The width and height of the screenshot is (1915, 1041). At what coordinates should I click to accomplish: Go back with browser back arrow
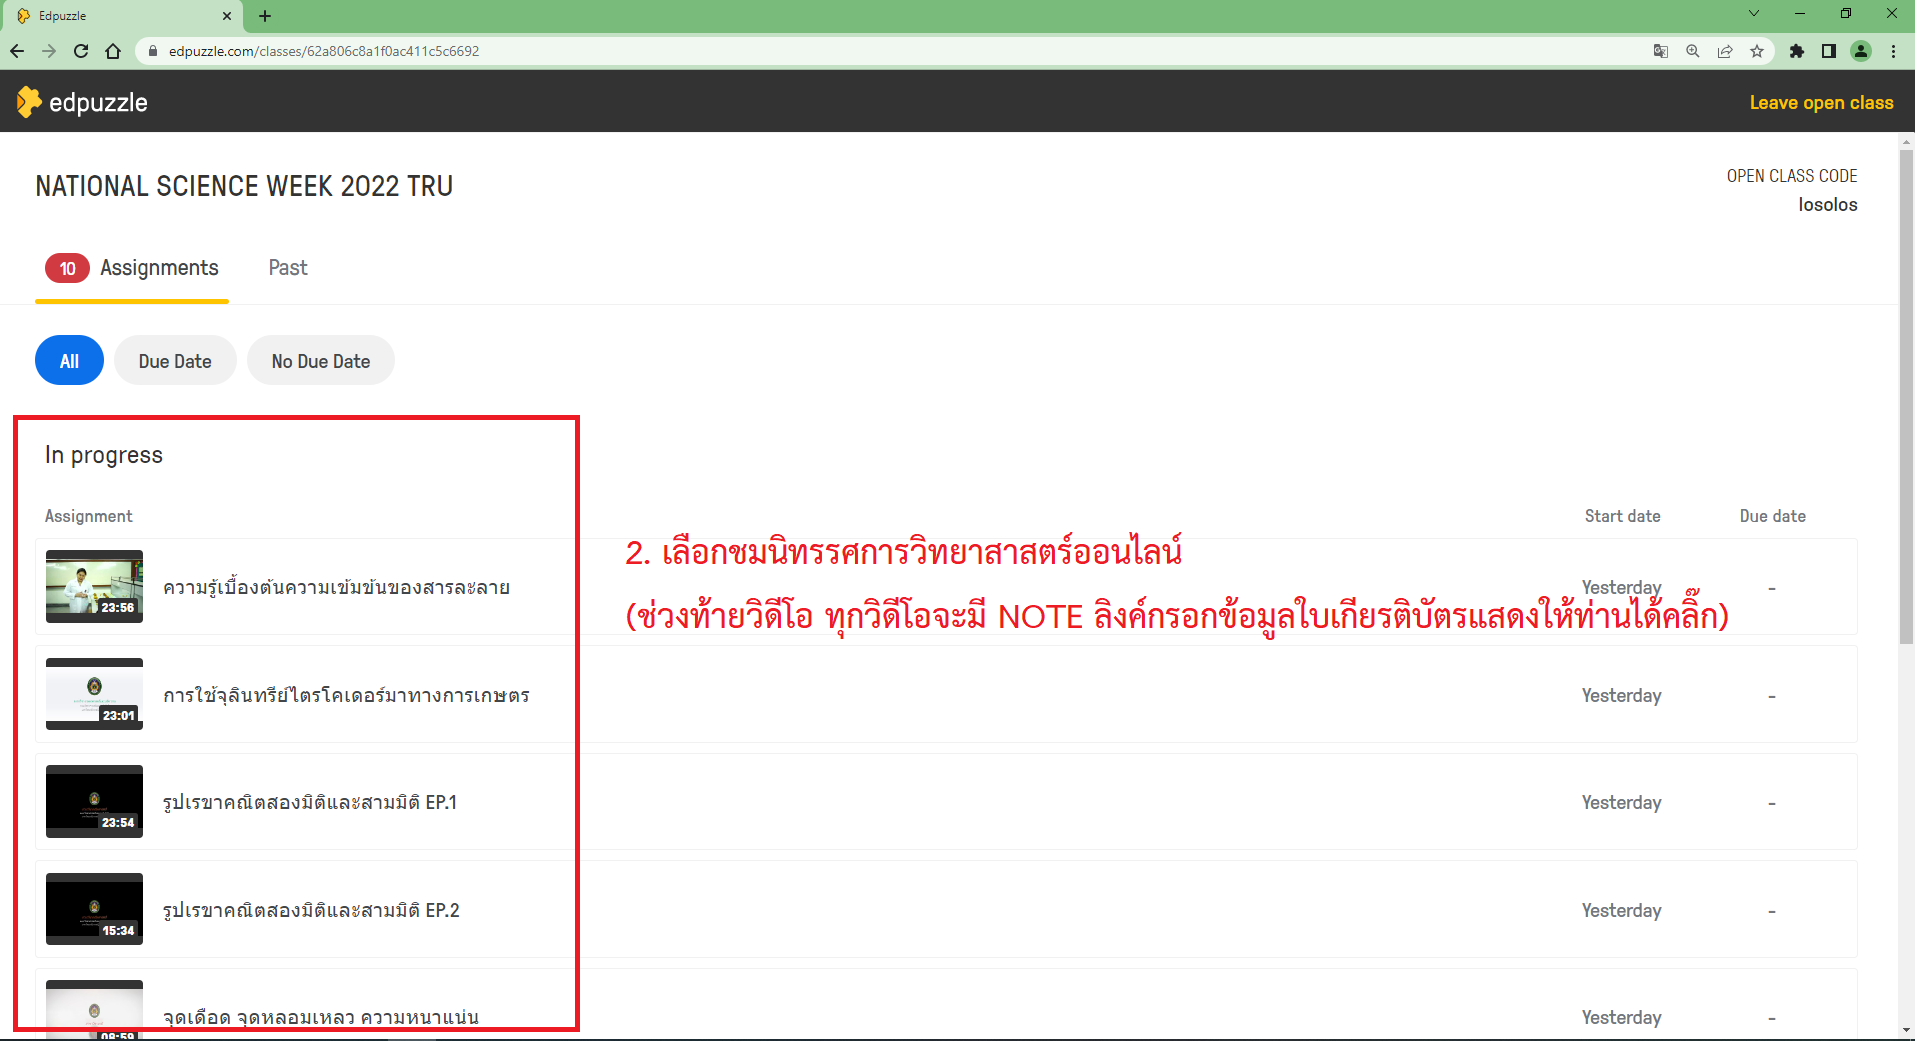coord(17,51)
